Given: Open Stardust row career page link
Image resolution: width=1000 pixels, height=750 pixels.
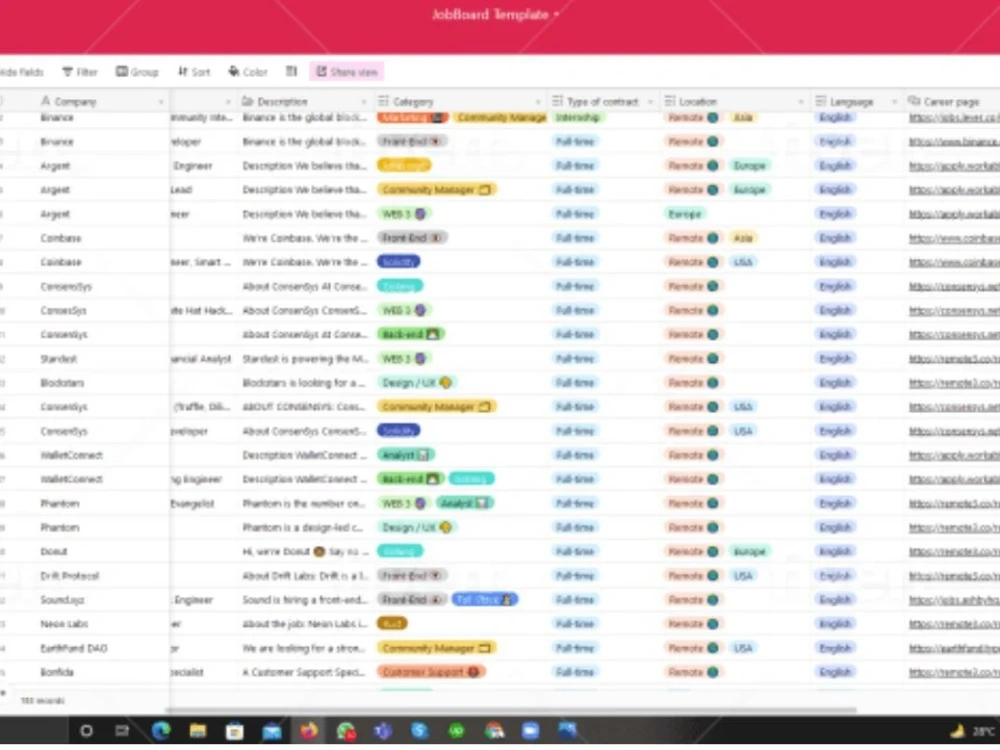Looking at the screenshot, I should pyautogui.click(x=954, y=359).
